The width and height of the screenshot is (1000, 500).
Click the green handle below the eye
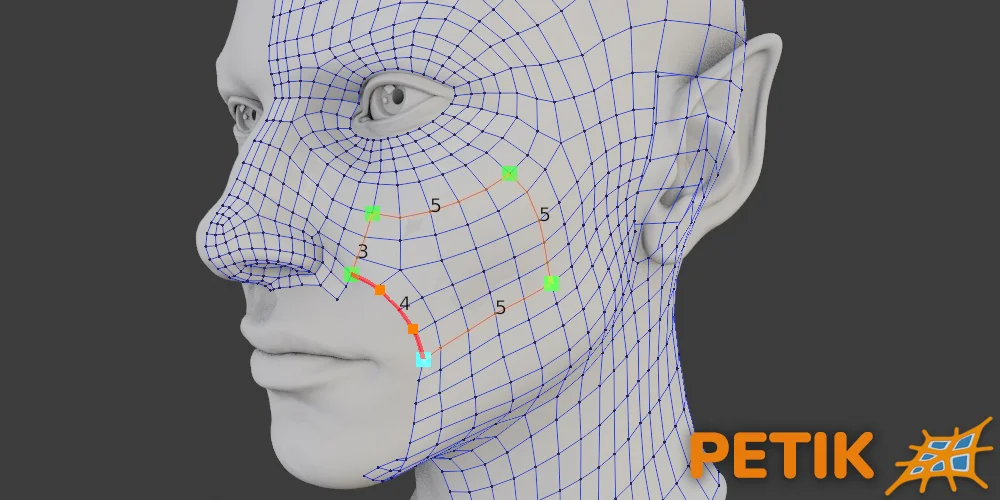click(372, 213)
